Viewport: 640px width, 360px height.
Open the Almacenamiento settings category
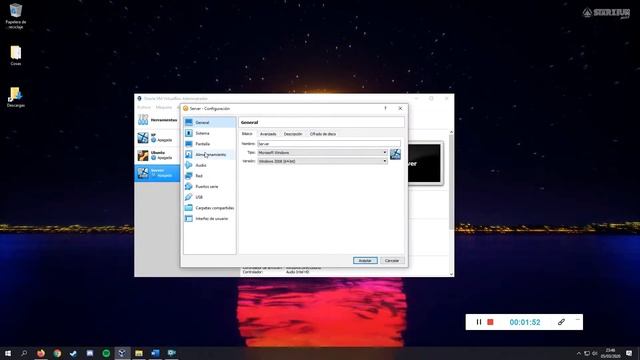(x=209, y=154)
